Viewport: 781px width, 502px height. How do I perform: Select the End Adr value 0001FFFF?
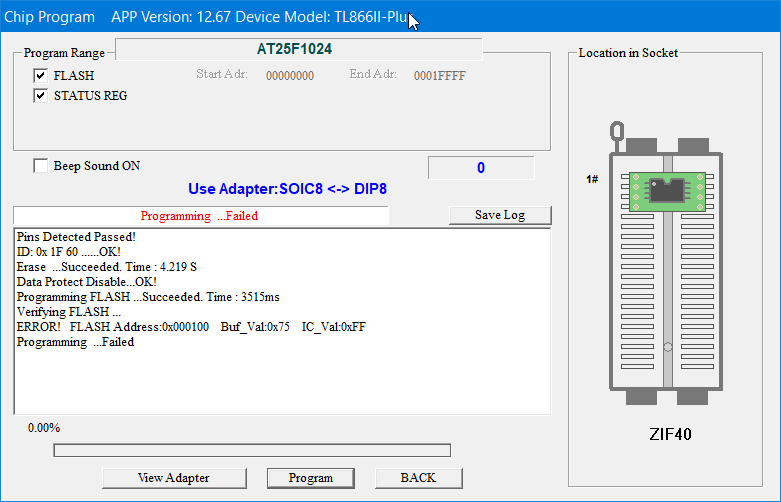pos(439,75)
